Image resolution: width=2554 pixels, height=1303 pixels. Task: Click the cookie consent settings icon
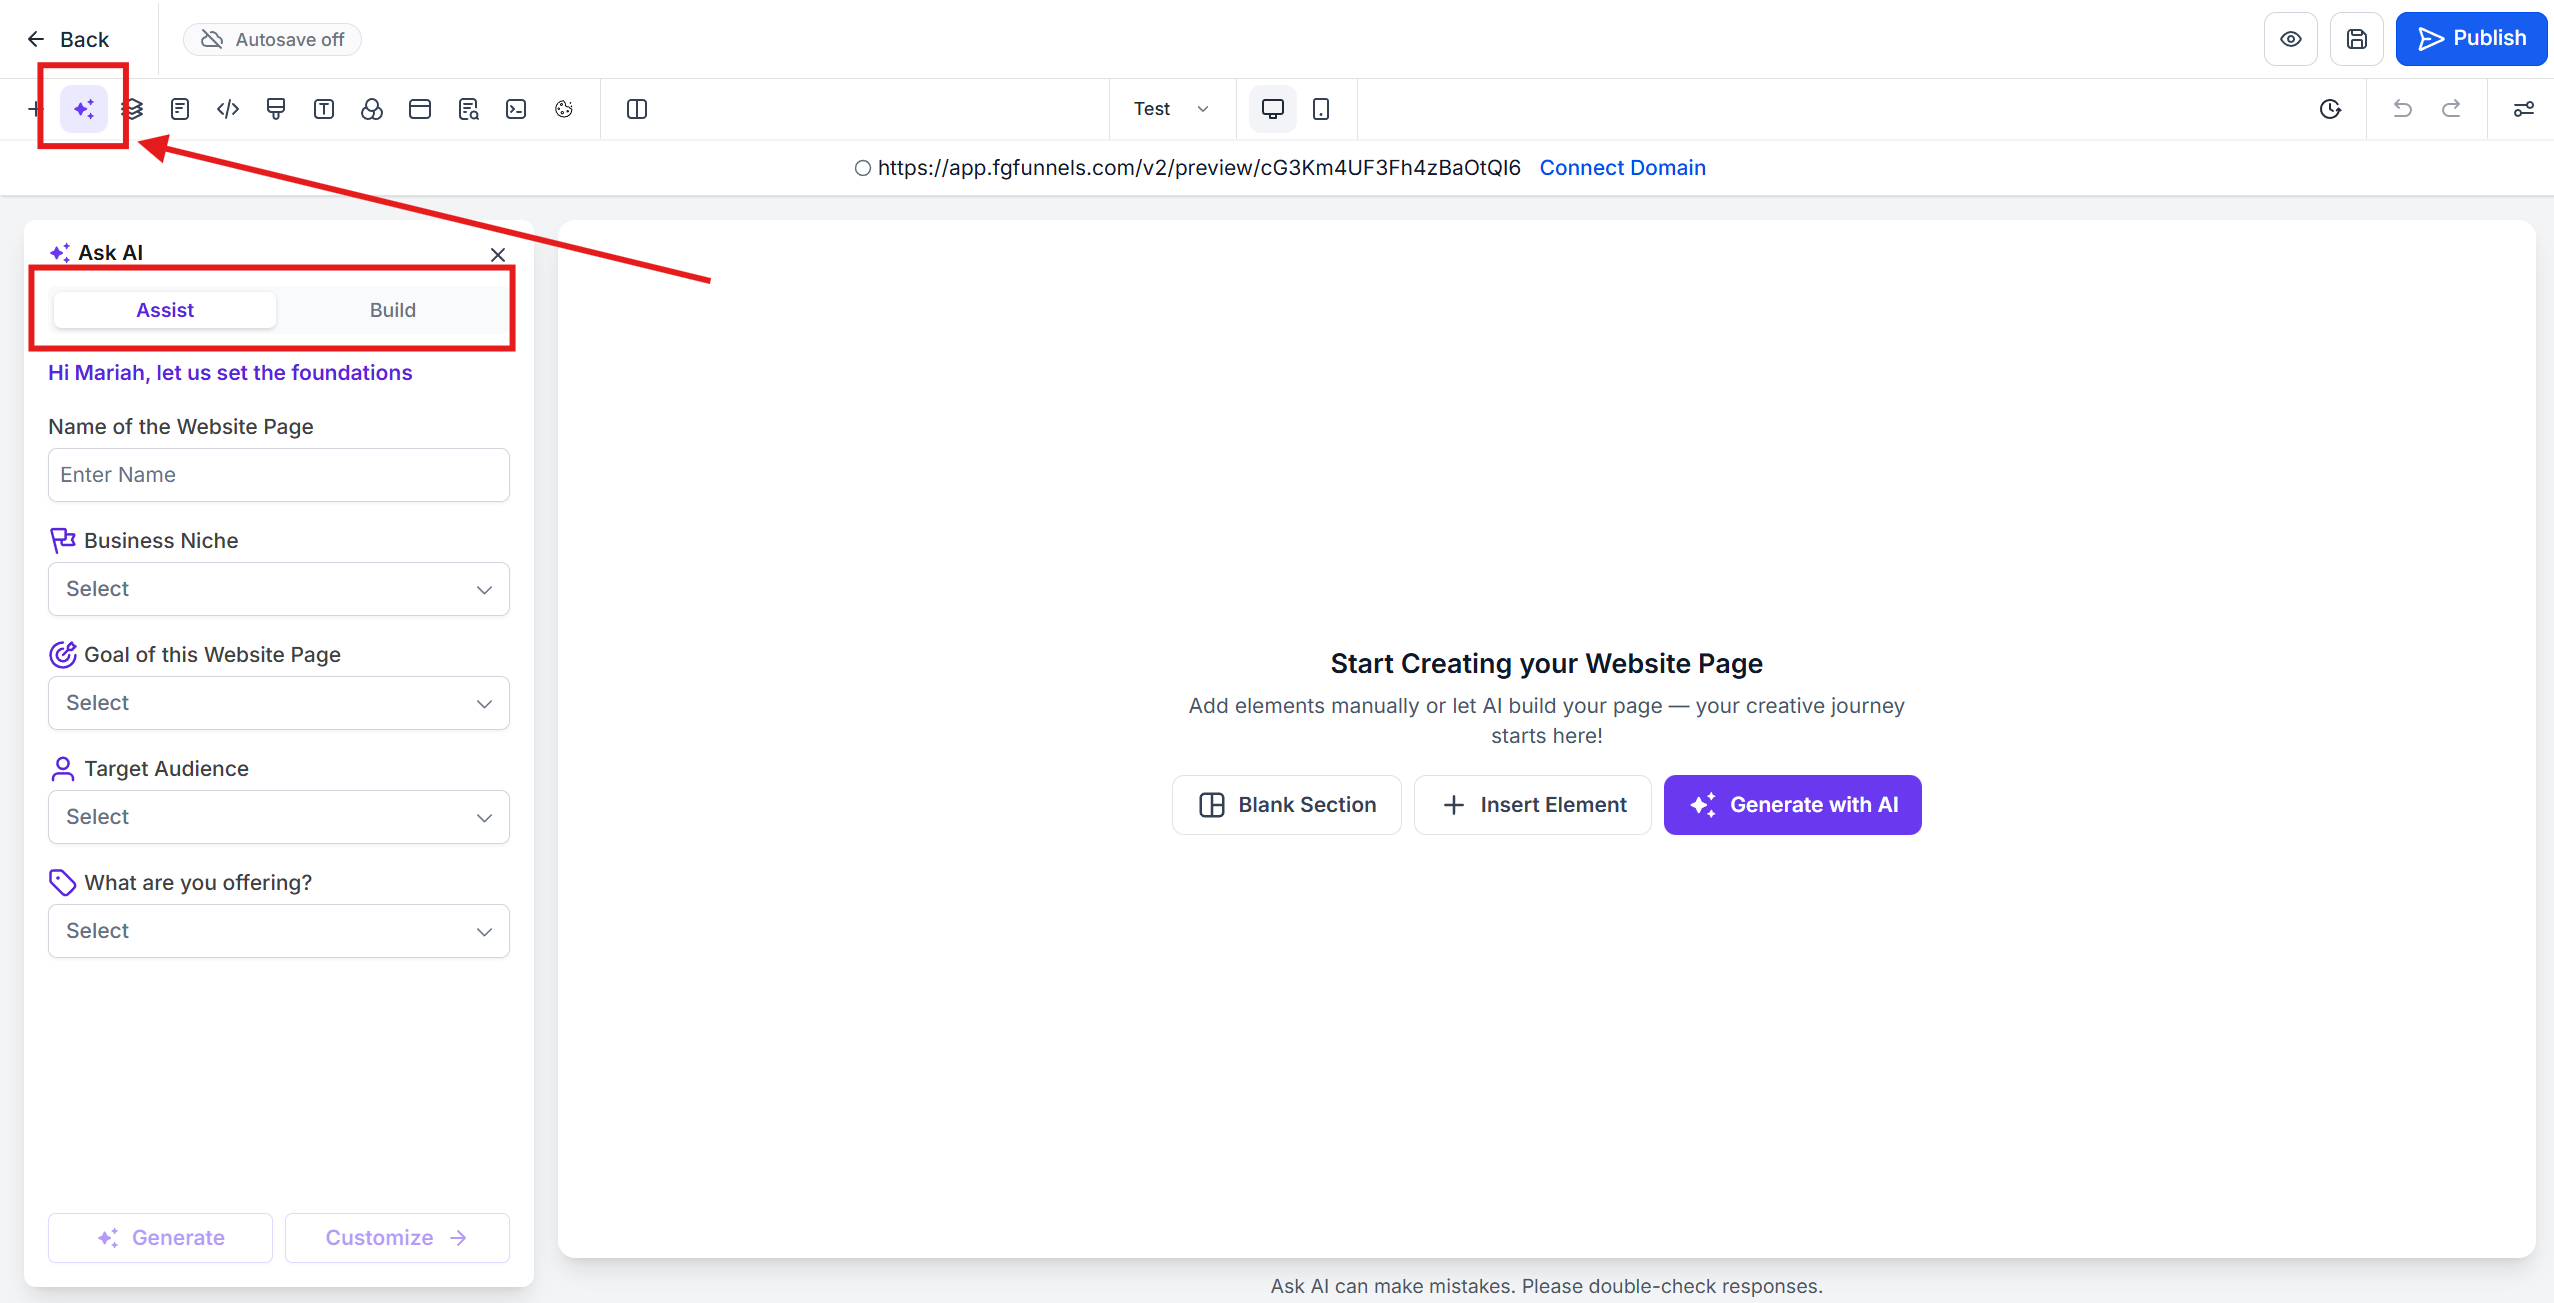564,109
